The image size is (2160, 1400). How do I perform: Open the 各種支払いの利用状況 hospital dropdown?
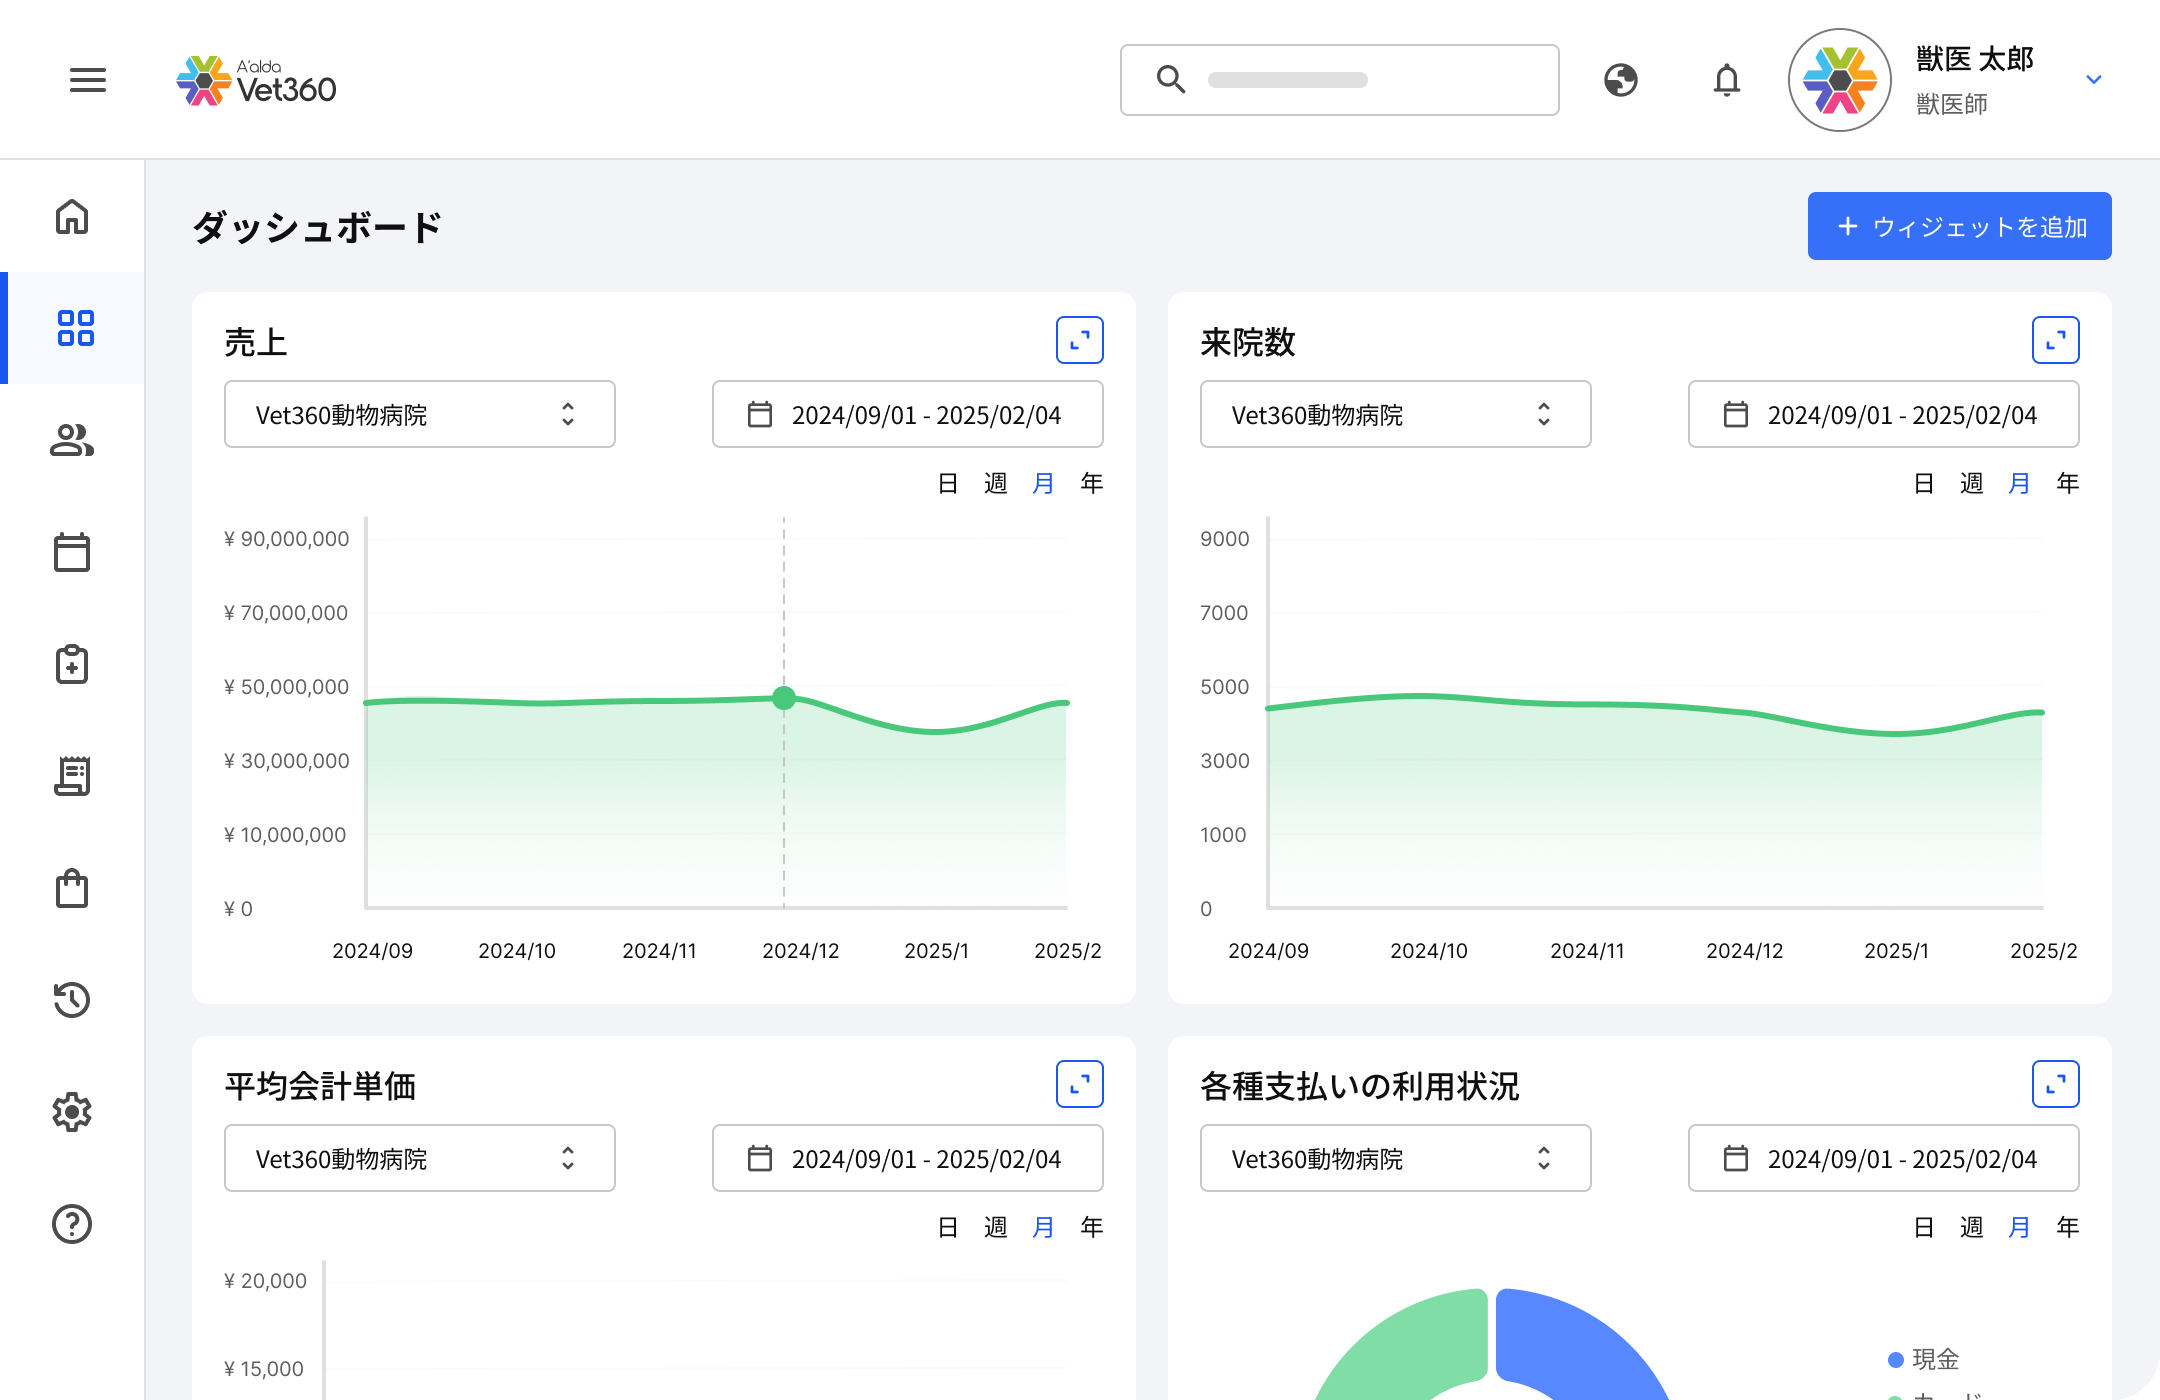click(1396, 1158)
